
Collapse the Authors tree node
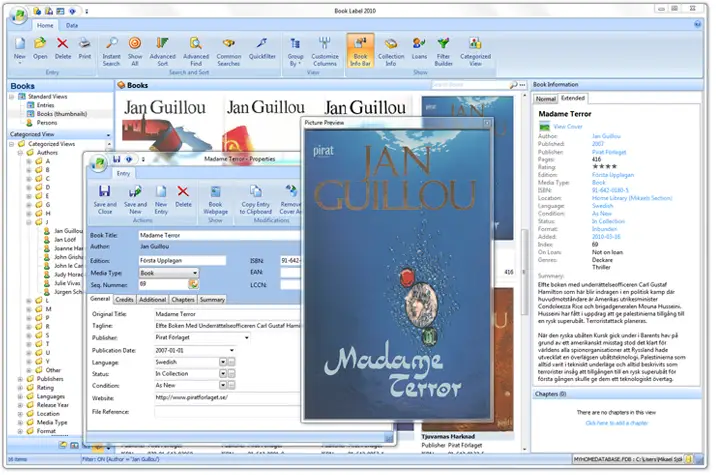pos(20,153)
